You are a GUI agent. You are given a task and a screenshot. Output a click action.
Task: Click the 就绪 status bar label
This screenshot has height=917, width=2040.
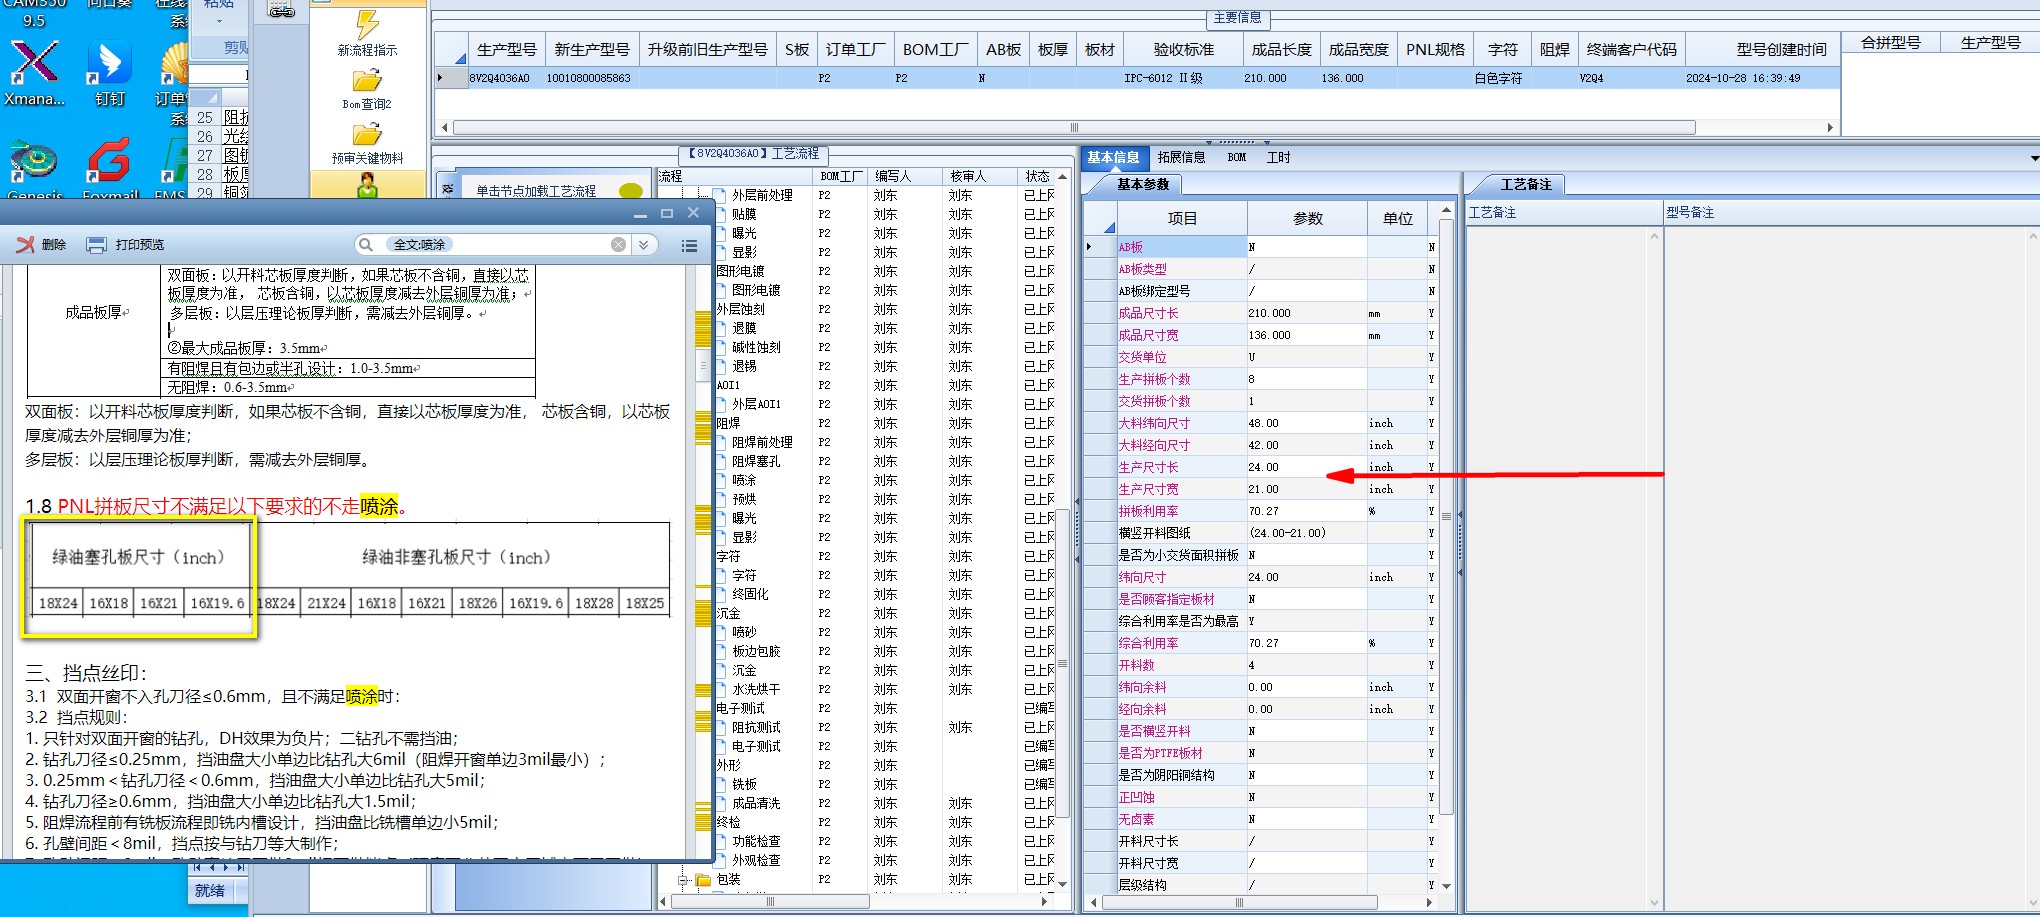tap(209, 890)
